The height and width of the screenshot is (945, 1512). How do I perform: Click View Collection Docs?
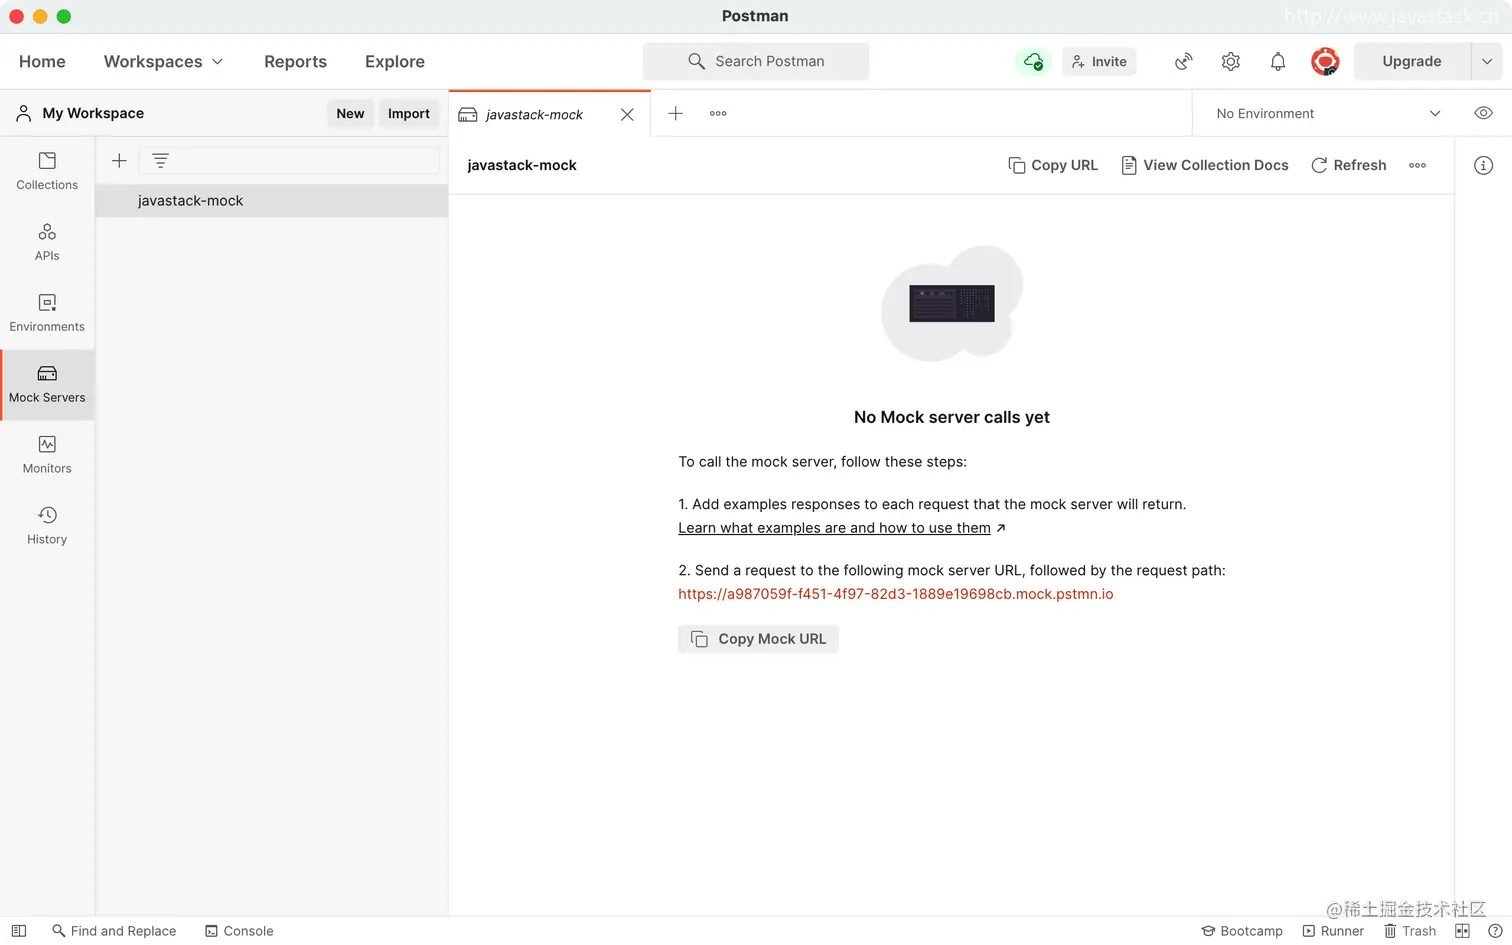point(1205,165)
